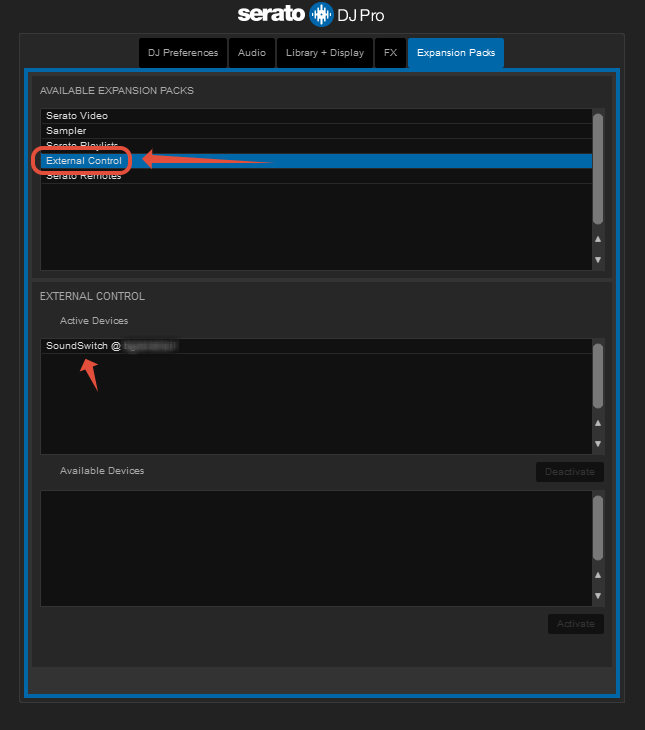Image resolution: width=645 pixels, height=730 pixels.
Task: Click the Serato DJ Pro logo icon
Action: coord(321,14)
